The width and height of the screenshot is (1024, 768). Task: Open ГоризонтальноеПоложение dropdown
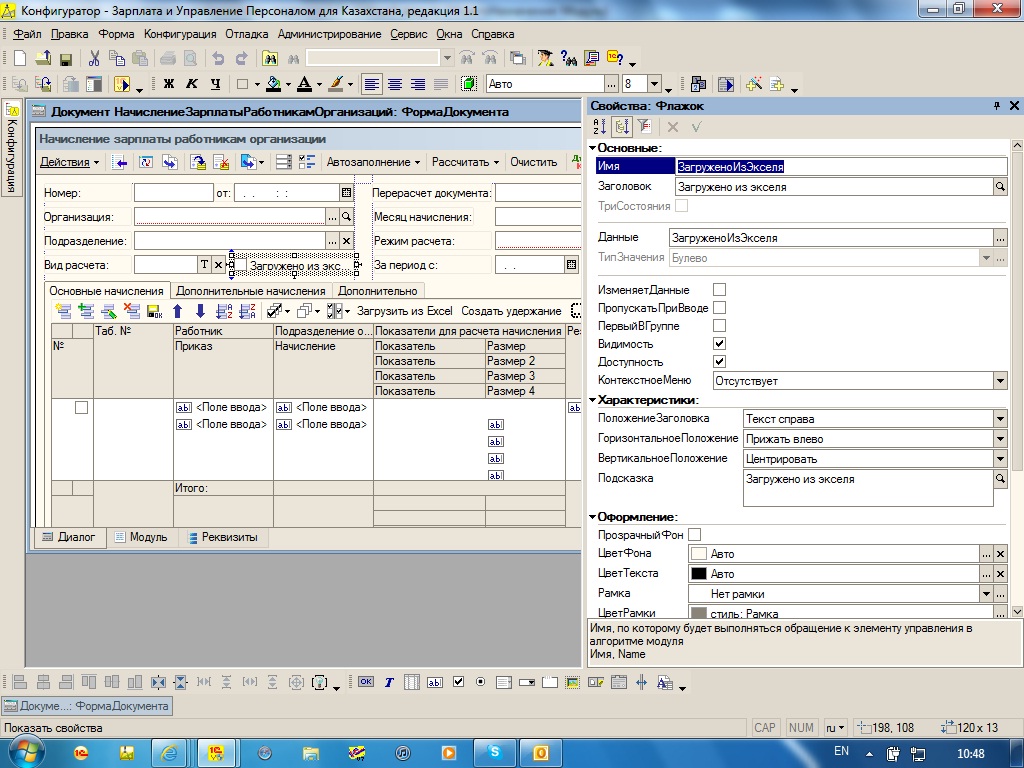coord(1000,439)
